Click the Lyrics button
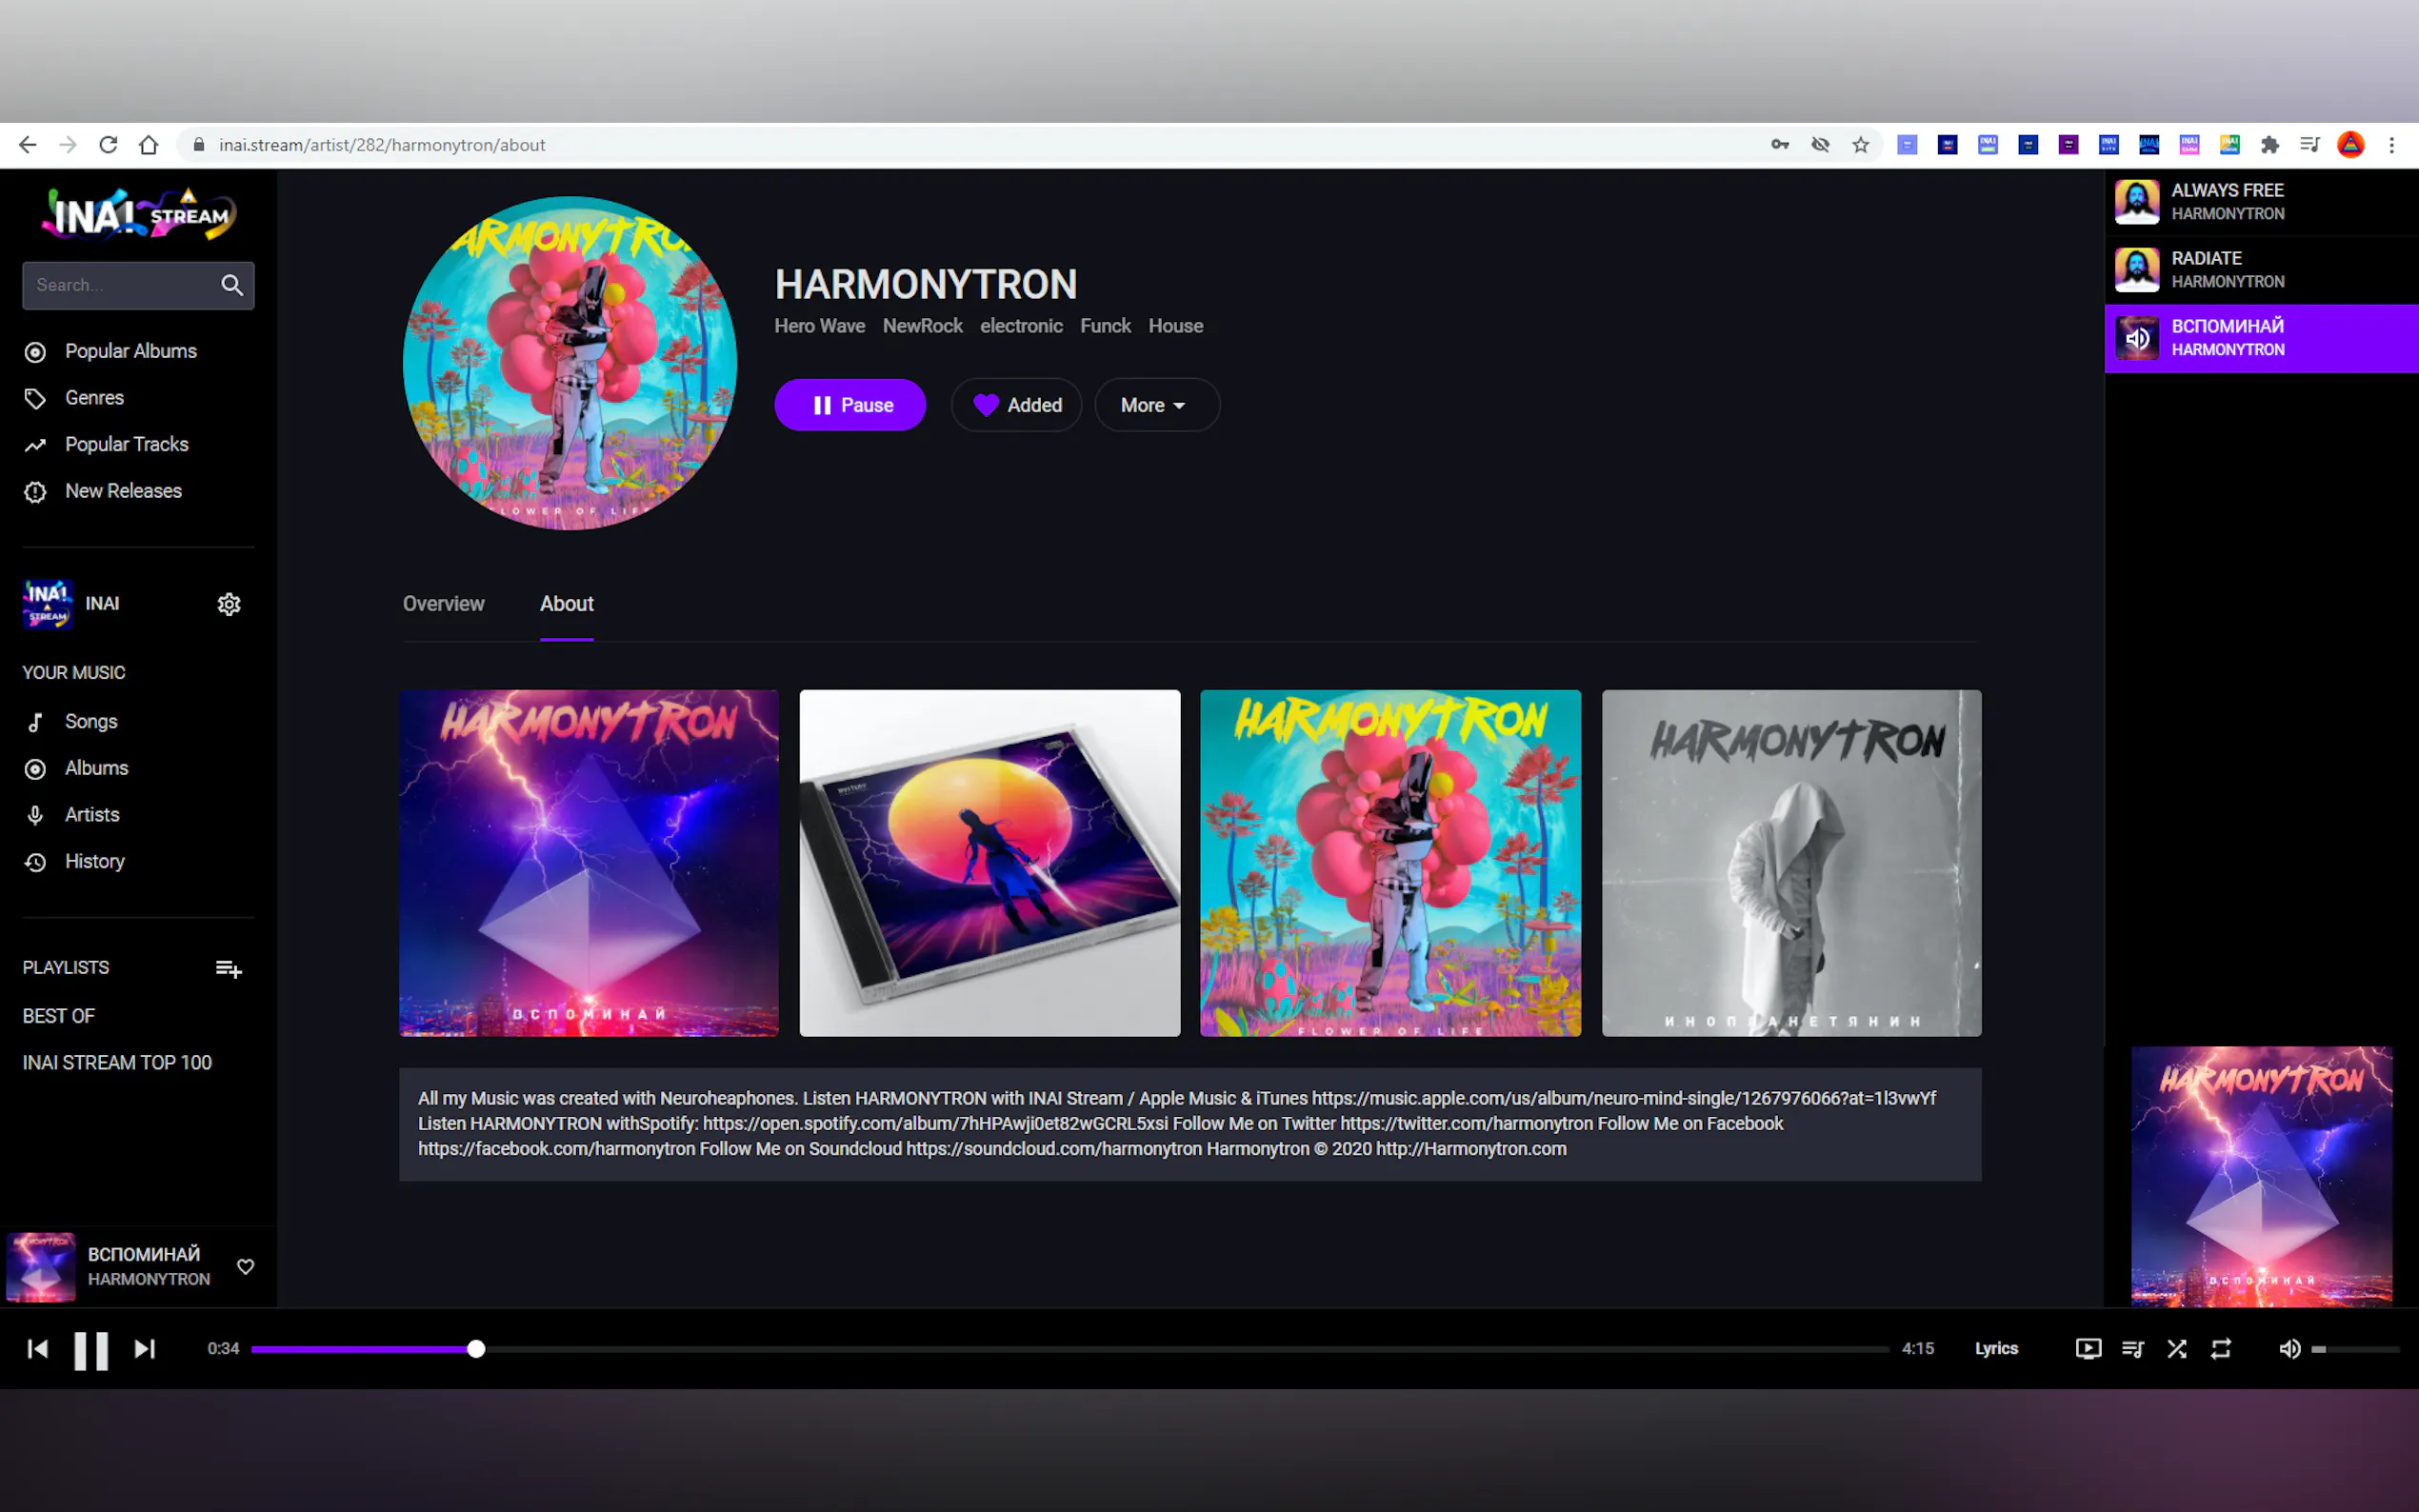 coord(1995,1348)
